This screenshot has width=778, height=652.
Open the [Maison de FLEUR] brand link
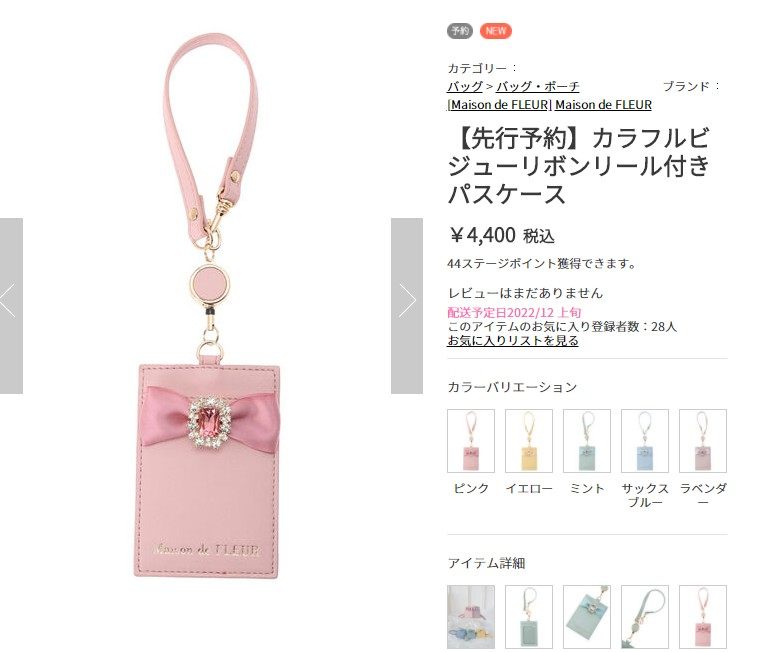click(x=499, y=105)
